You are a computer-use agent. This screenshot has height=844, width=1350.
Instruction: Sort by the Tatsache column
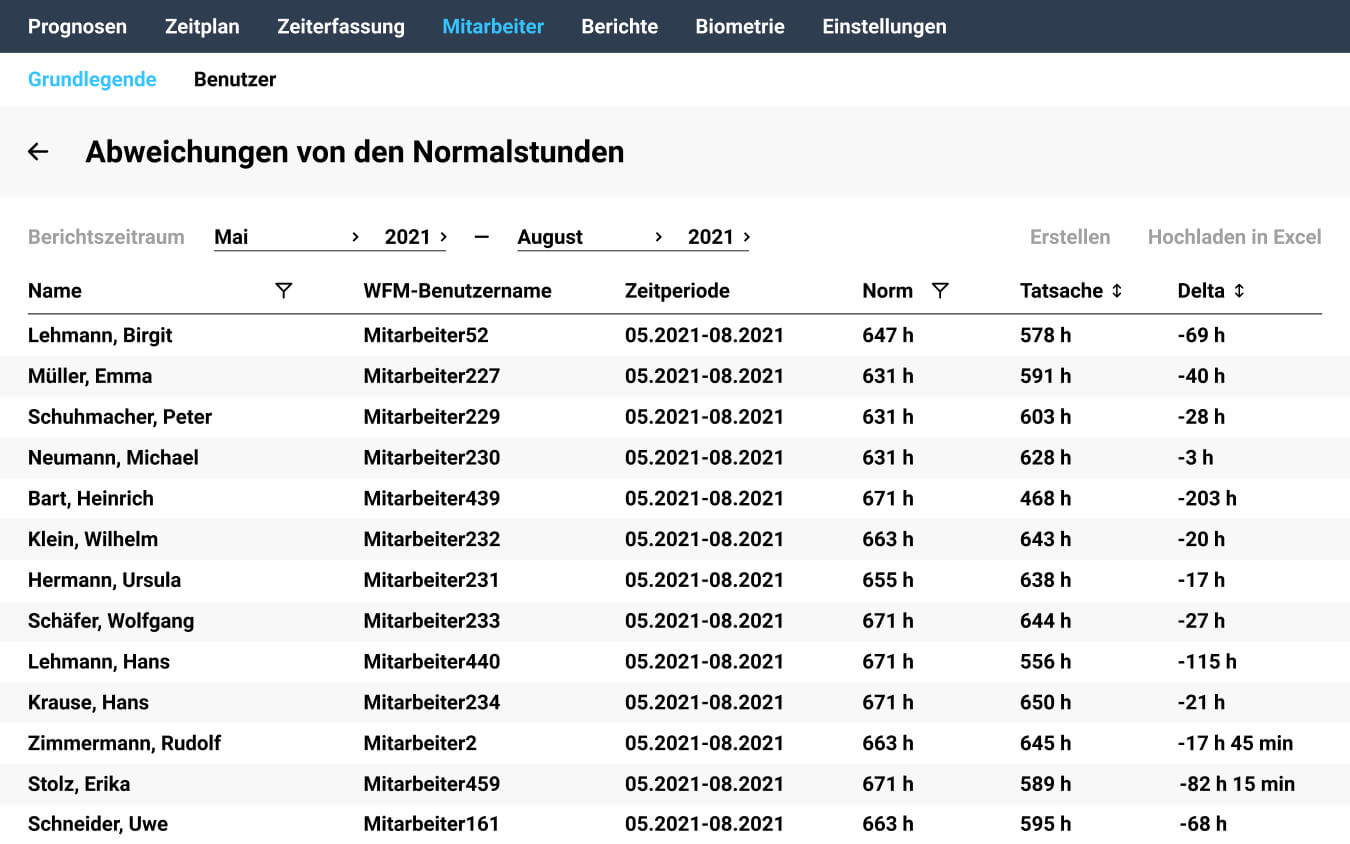pyautogui.click(x=1117, y=291)
